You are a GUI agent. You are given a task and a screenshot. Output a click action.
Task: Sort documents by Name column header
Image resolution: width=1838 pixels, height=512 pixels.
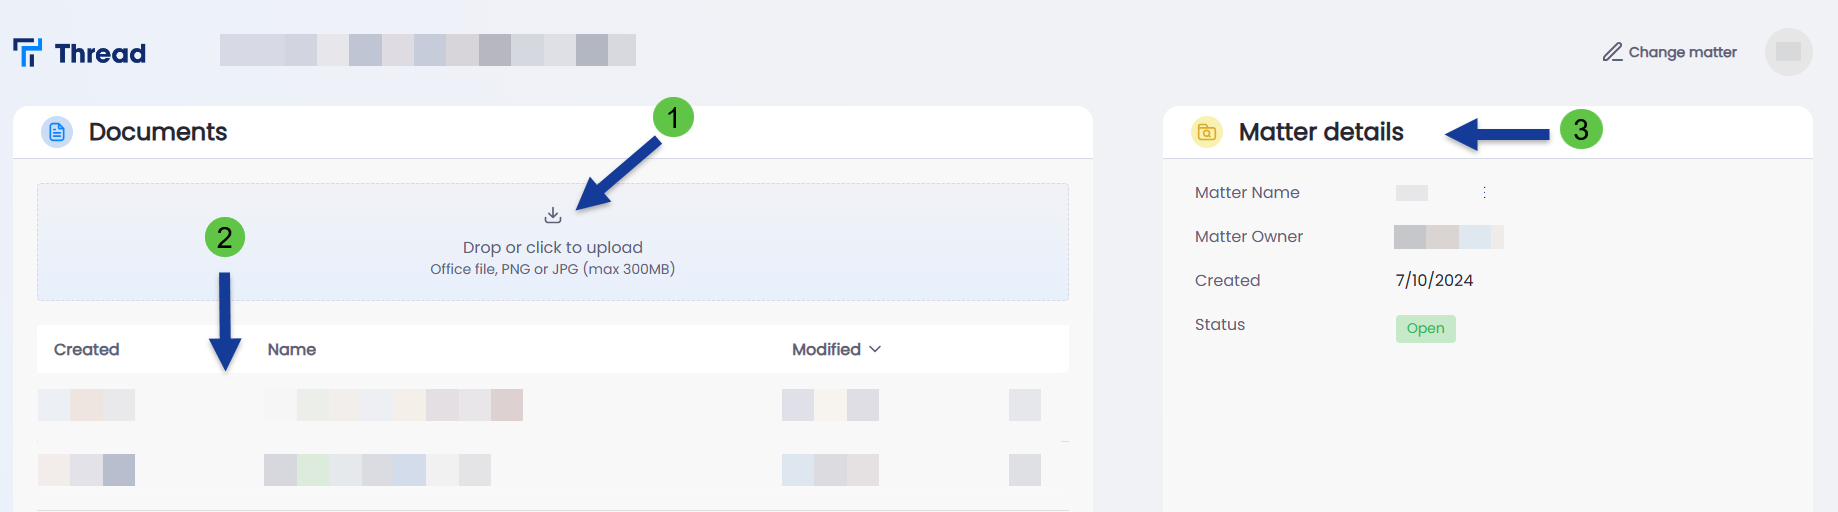tap(292, 349)
